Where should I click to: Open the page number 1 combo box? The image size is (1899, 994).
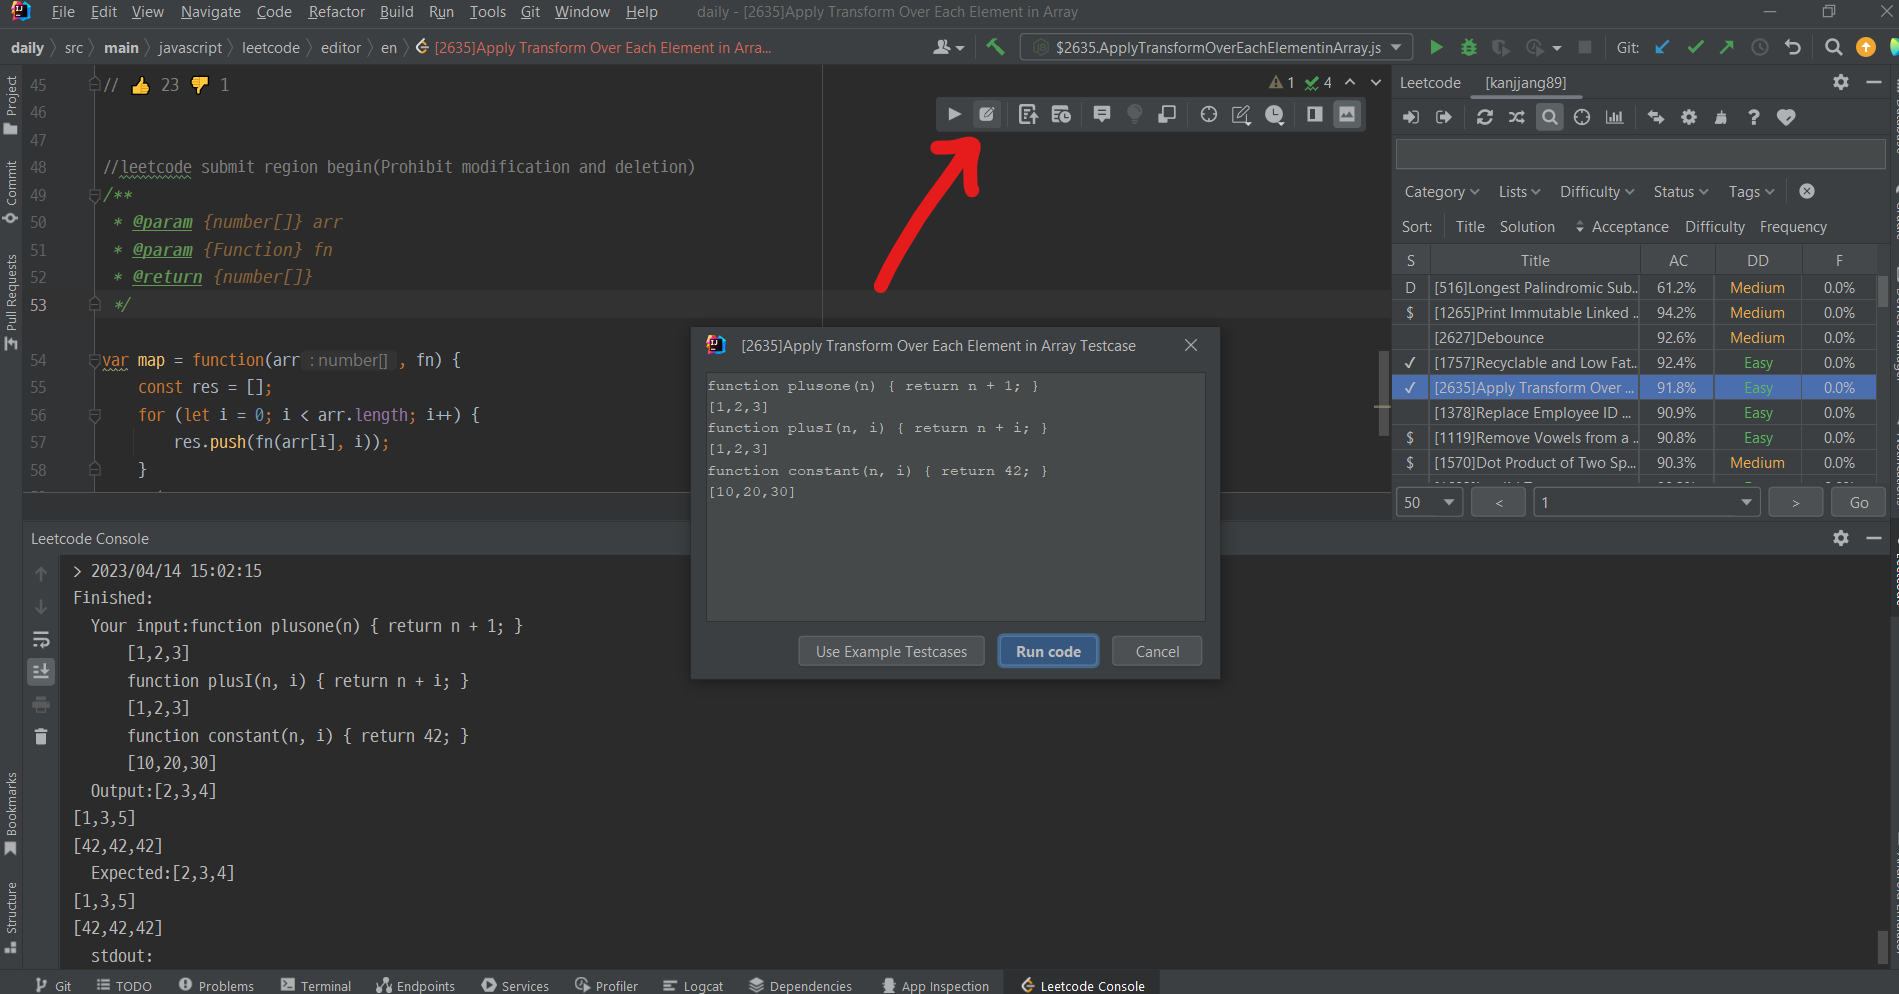[x=1647, y=502]
